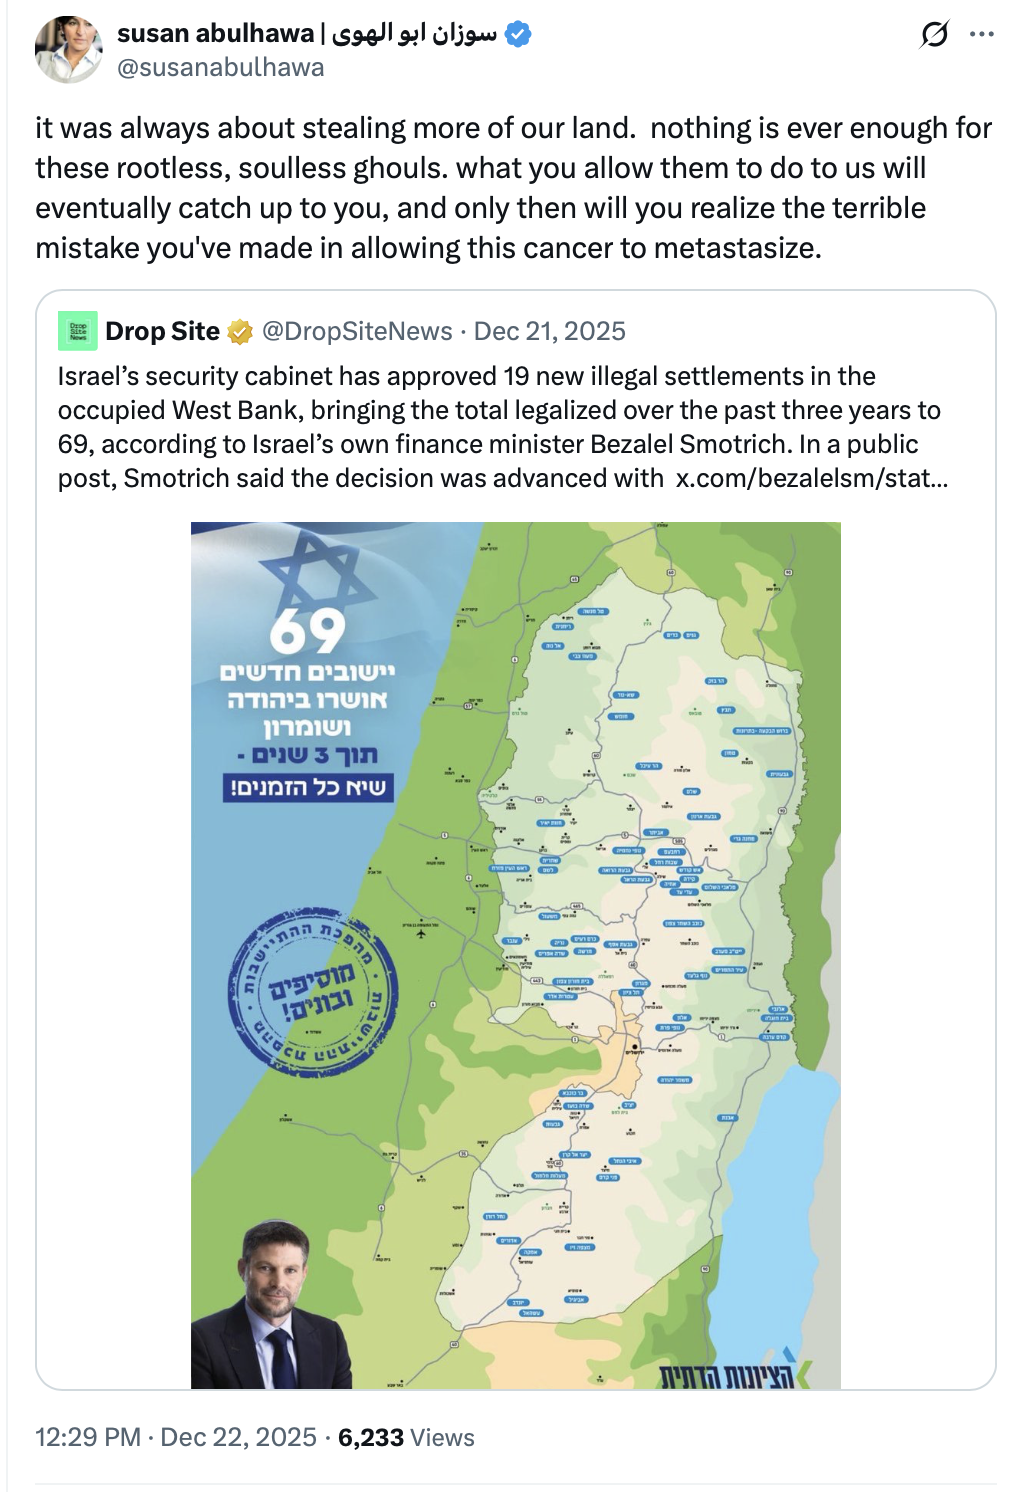The width and height of the screenshot is (1020, 1492).
Task: Open the quoted post text about Israel's security cabinet
Action: 500,427
